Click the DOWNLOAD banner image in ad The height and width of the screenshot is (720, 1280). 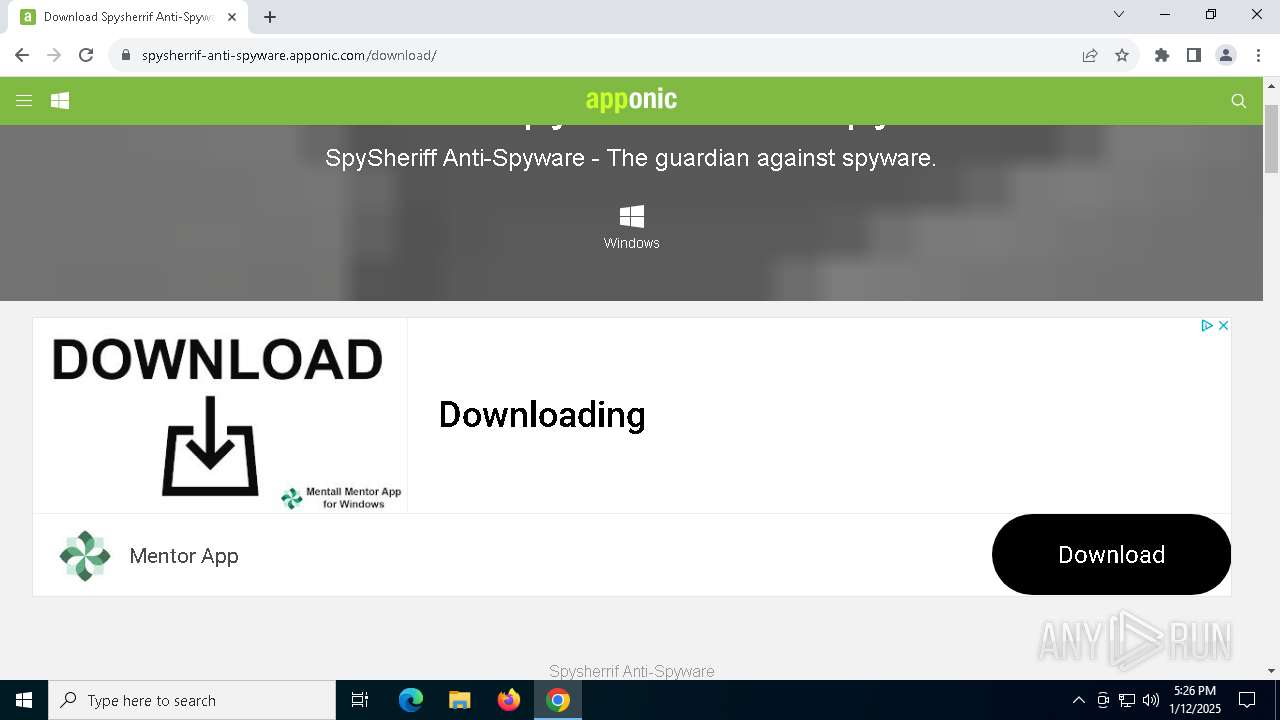click(x=220, y=415)
